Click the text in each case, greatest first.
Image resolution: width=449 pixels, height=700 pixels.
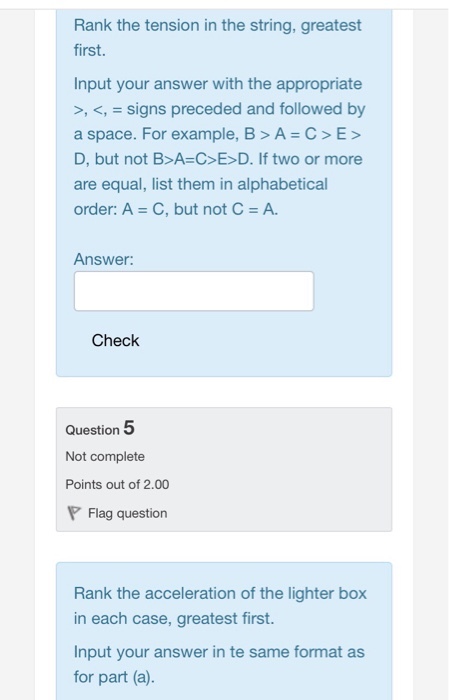(174, 618)
